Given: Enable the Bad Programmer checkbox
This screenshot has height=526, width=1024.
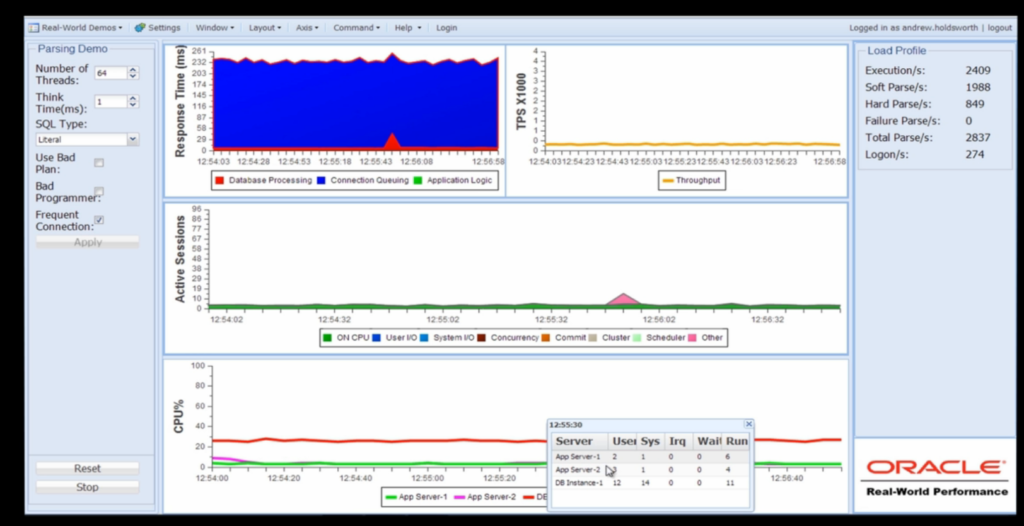Looking at the screenshot, I should point(99,191).
